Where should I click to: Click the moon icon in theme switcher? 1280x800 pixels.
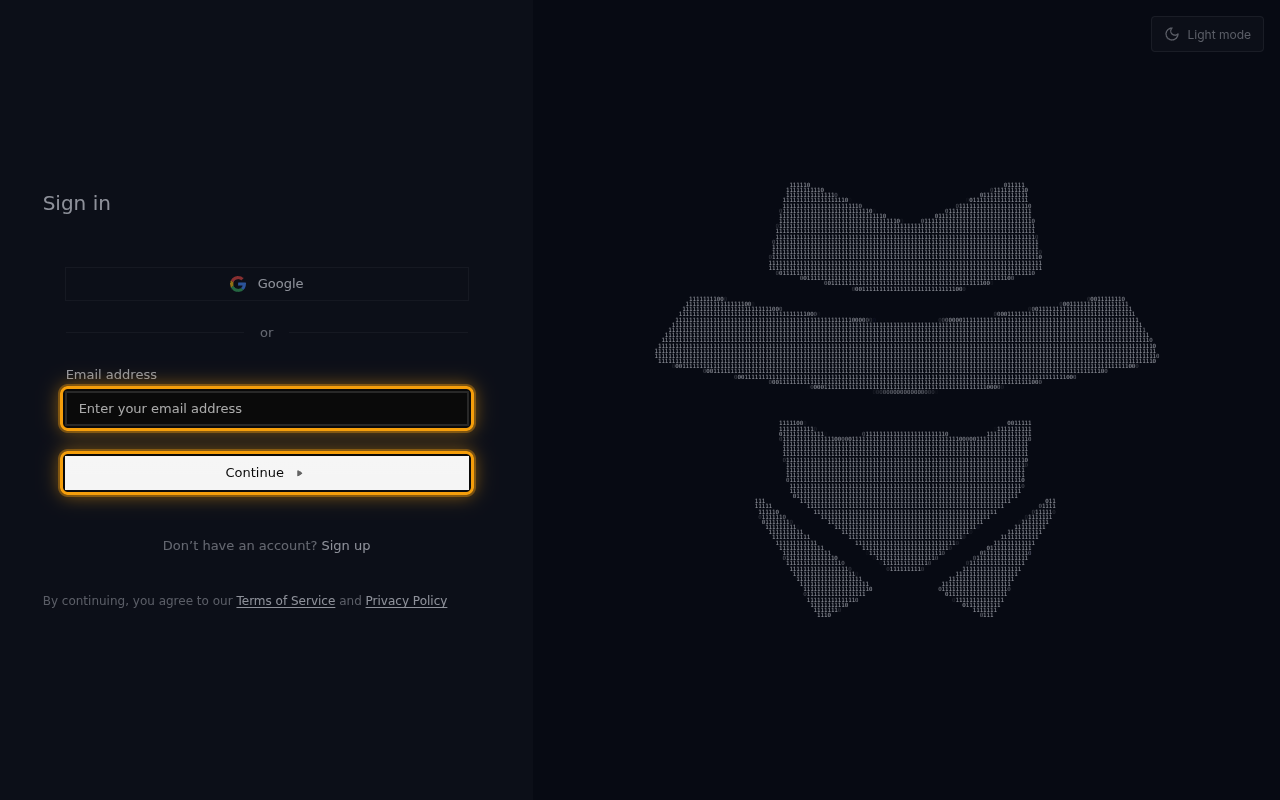pyautogui.click(x=1172, y=34)
